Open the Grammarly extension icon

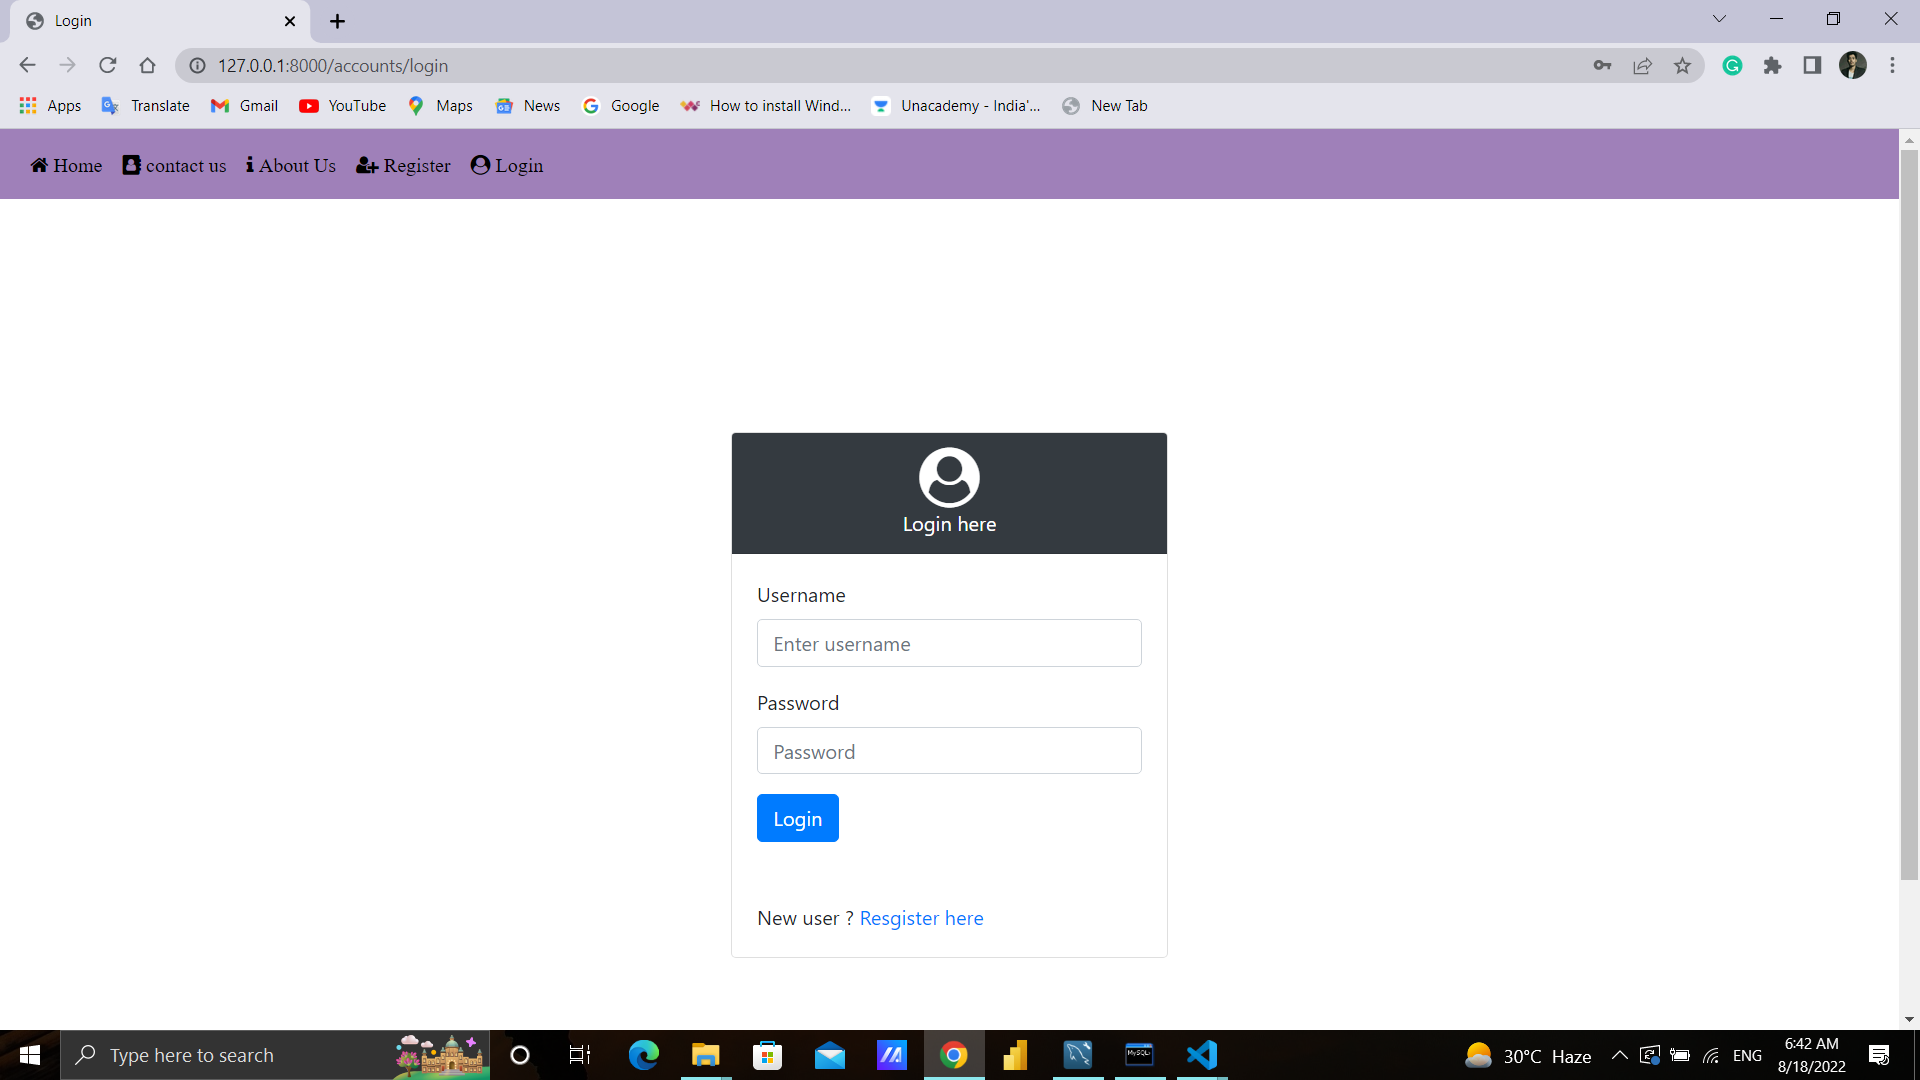pyautogui.click(x=1732, y=65)
